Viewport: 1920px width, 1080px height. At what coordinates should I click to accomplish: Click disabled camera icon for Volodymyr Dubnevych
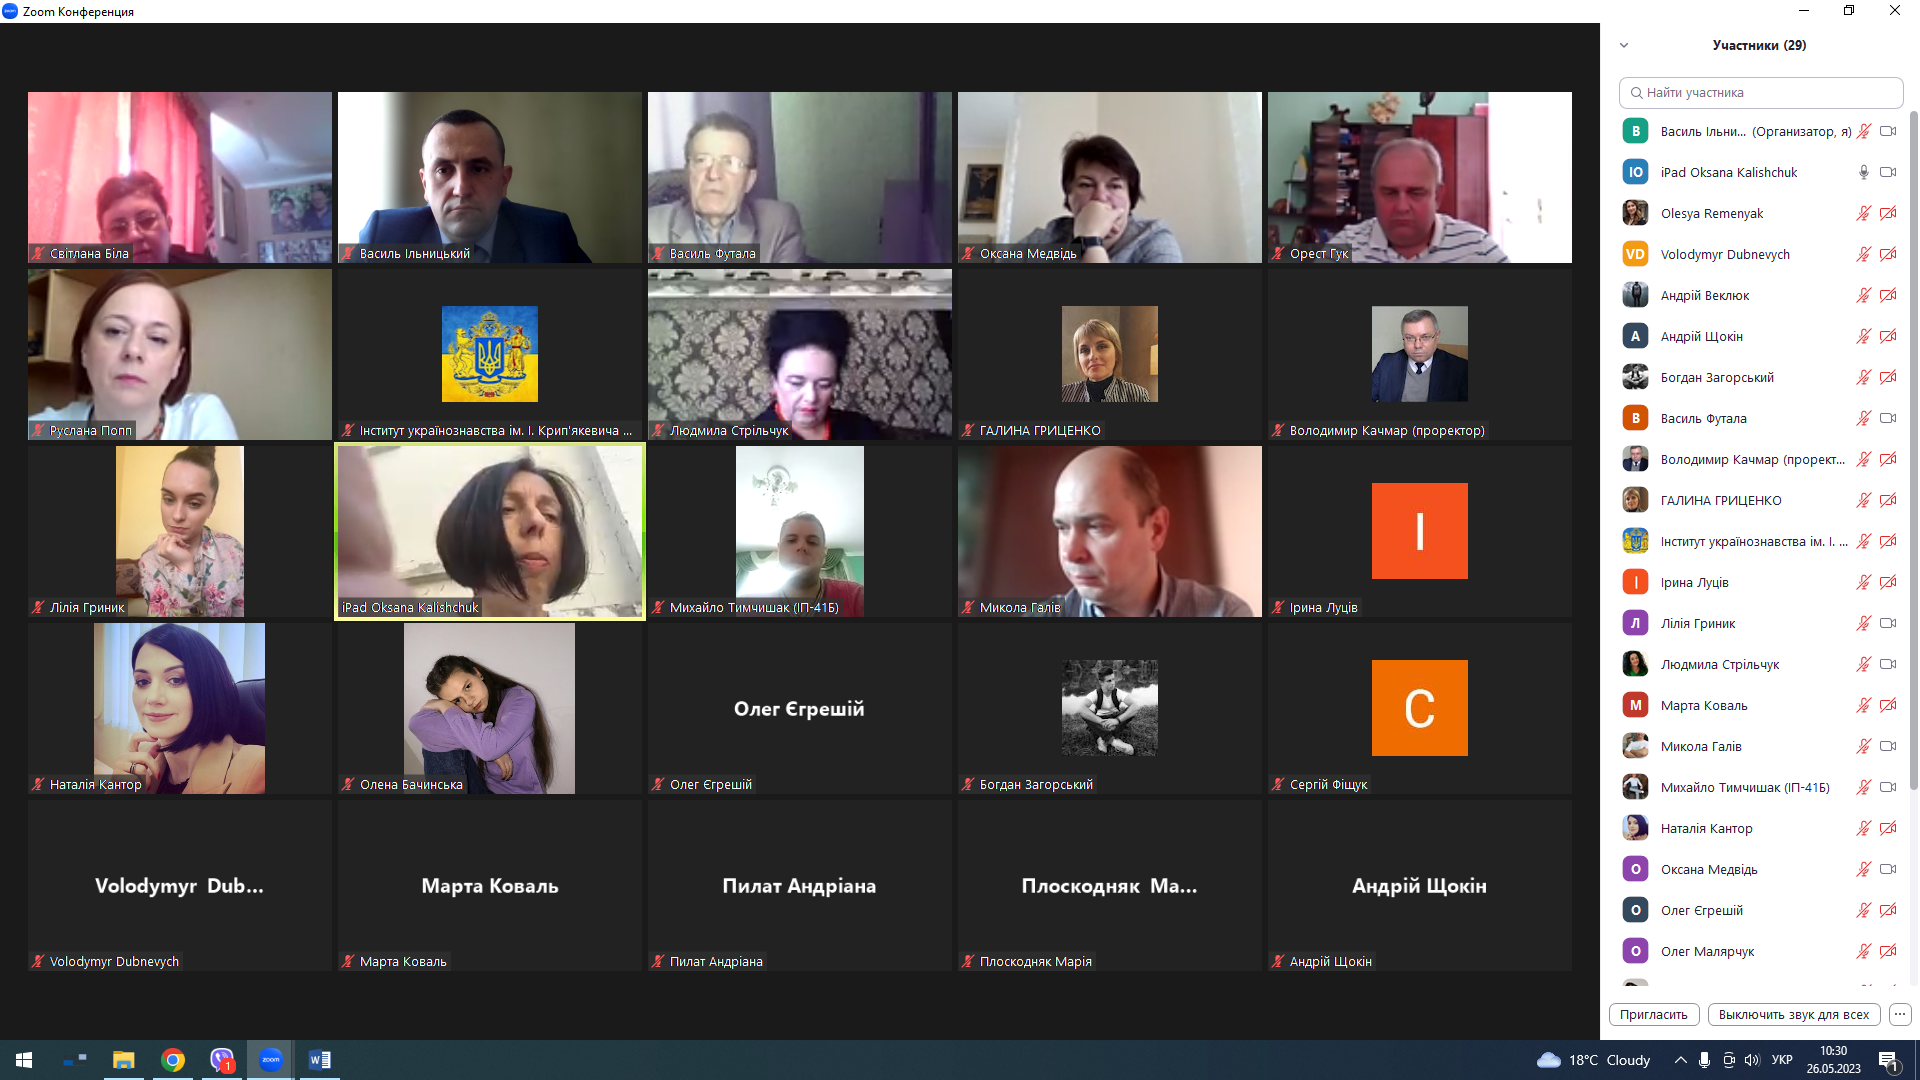click(x=1888, y=254)
